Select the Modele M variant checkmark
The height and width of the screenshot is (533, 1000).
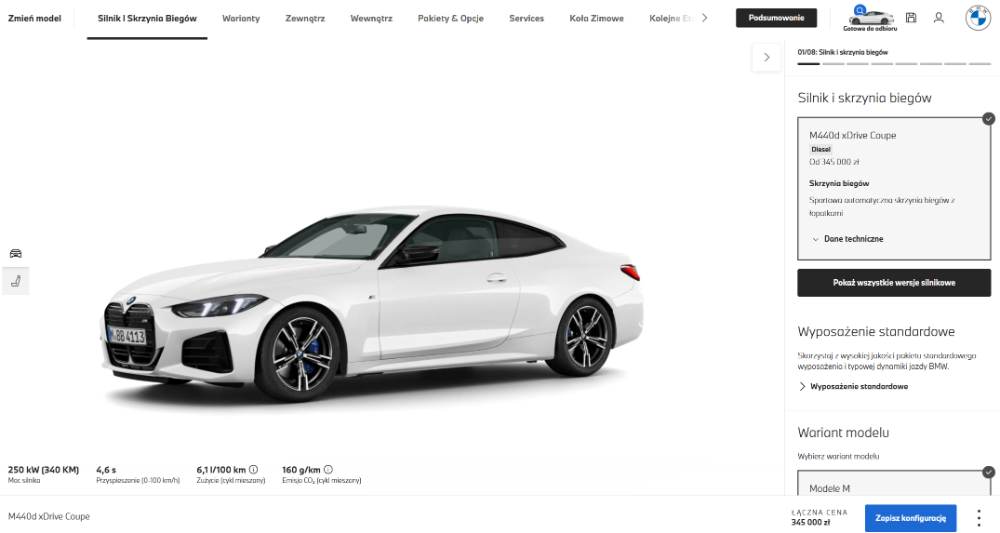[989, 472]
